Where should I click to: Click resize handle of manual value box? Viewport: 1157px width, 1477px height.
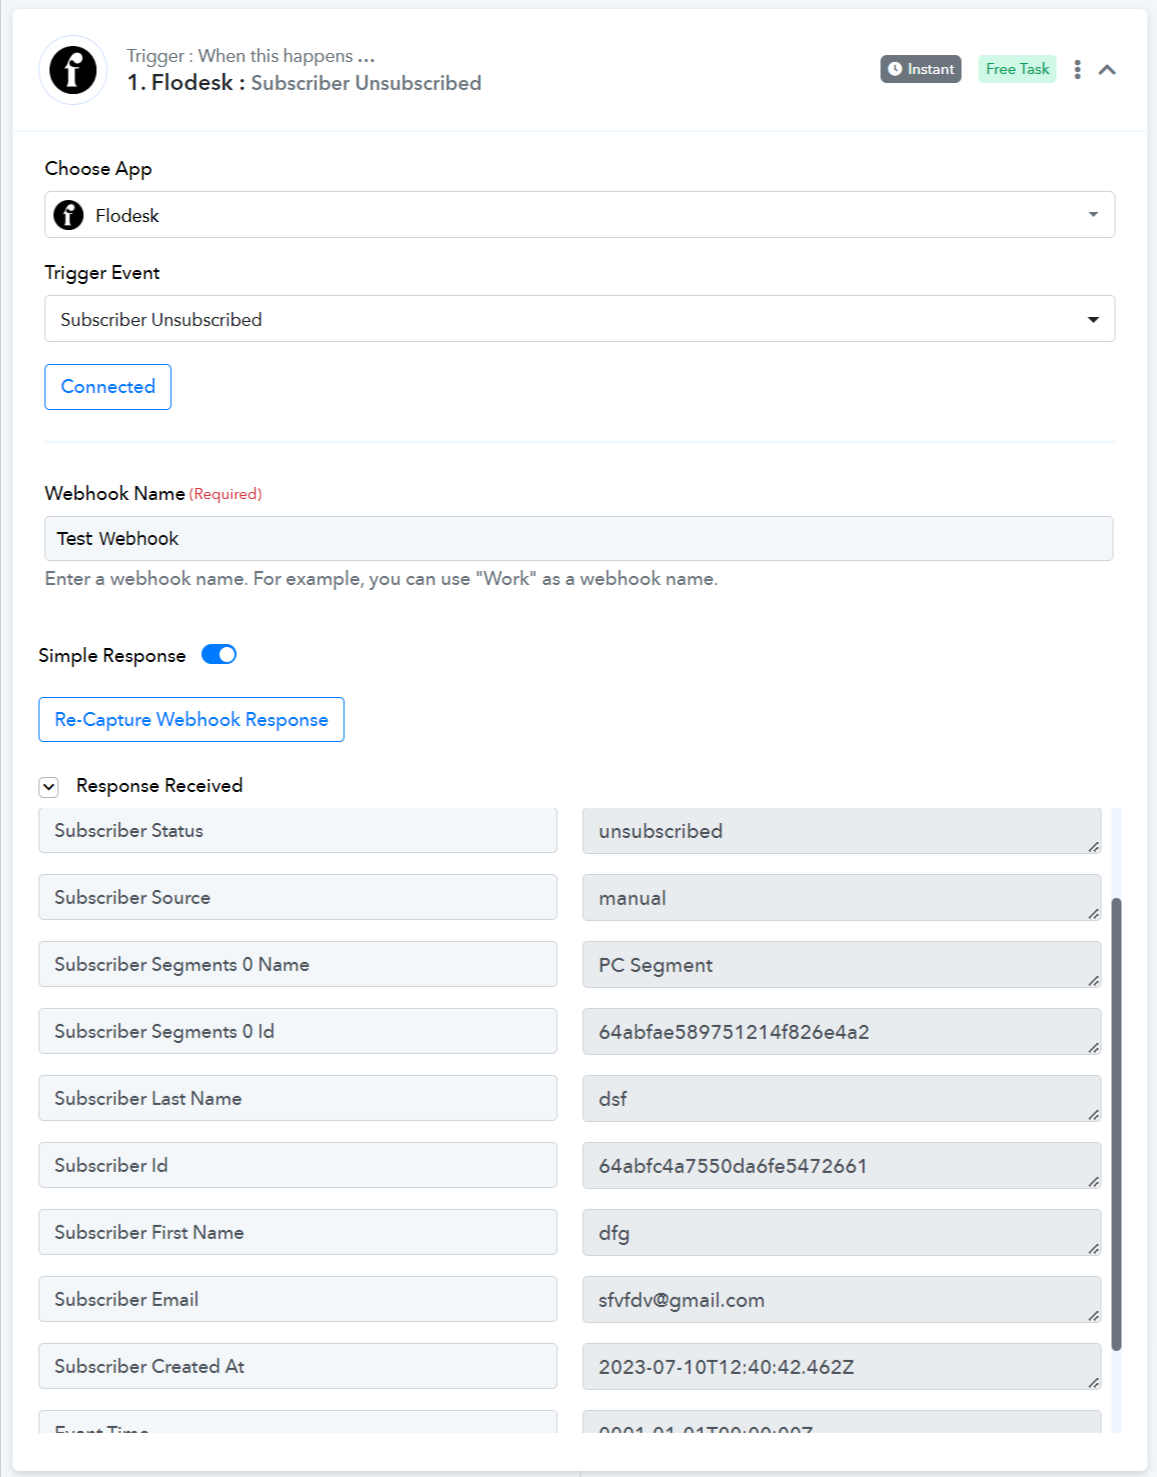pos(1093,914)
